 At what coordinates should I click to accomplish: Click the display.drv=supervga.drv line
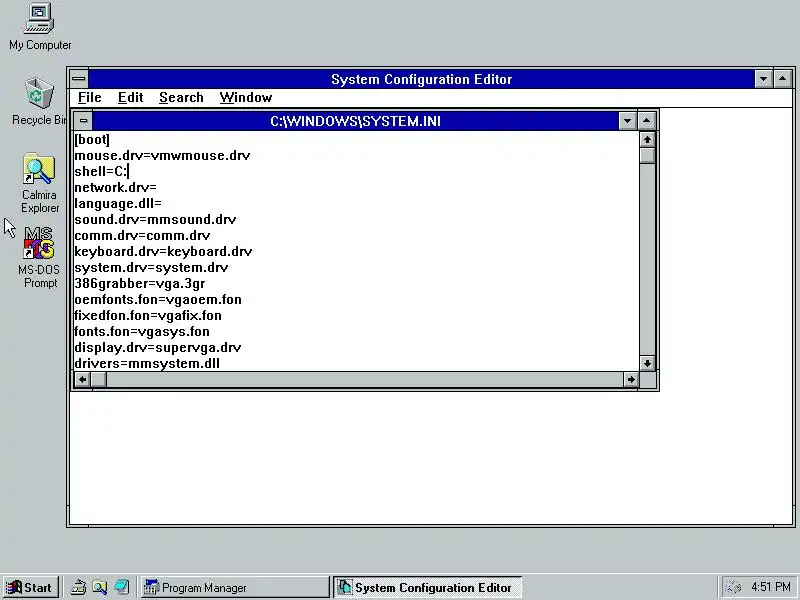click(158, 347)
